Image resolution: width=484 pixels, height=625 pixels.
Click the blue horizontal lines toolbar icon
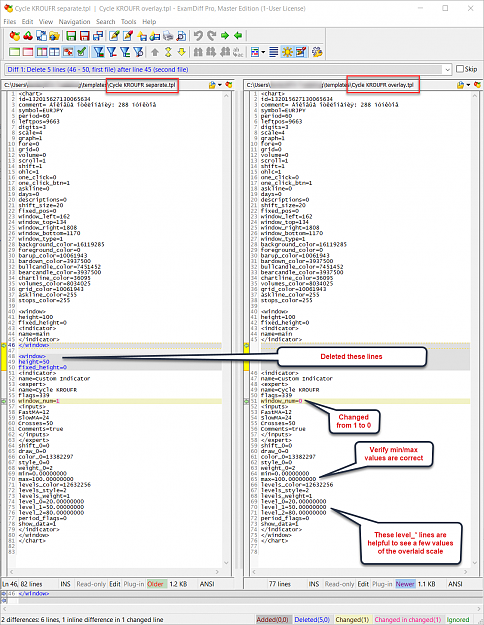[x=274, y=52]
